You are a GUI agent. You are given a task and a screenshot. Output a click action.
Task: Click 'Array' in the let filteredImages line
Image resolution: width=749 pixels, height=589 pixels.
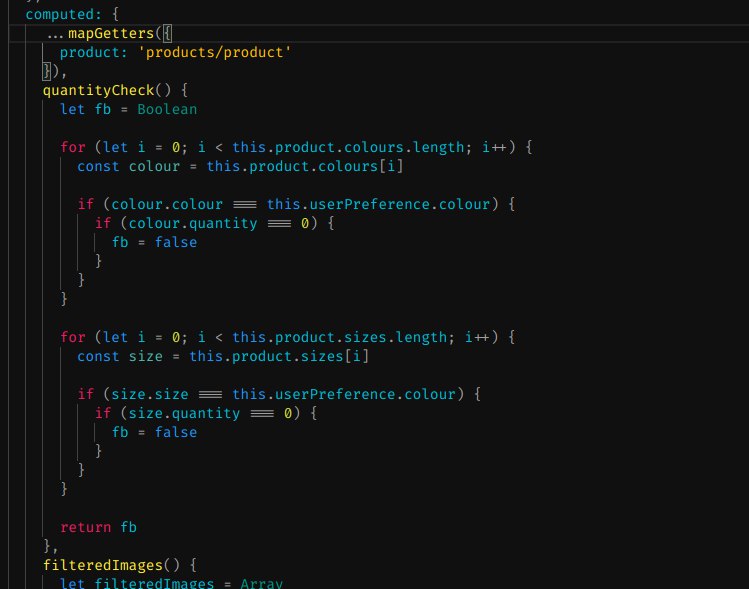[262, 583]
